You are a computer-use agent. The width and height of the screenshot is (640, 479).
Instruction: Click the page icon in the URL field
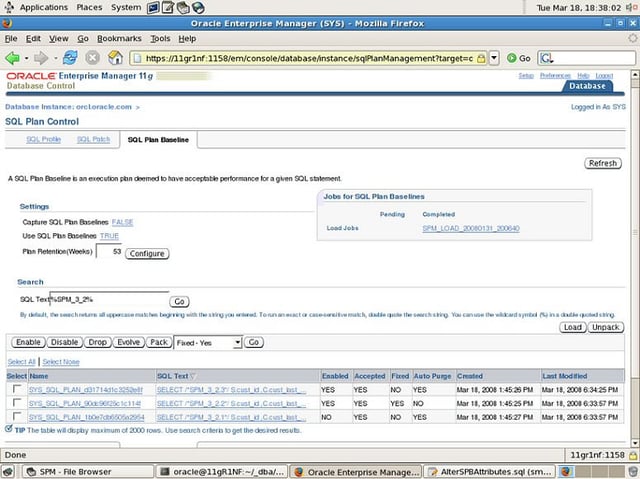138,58
